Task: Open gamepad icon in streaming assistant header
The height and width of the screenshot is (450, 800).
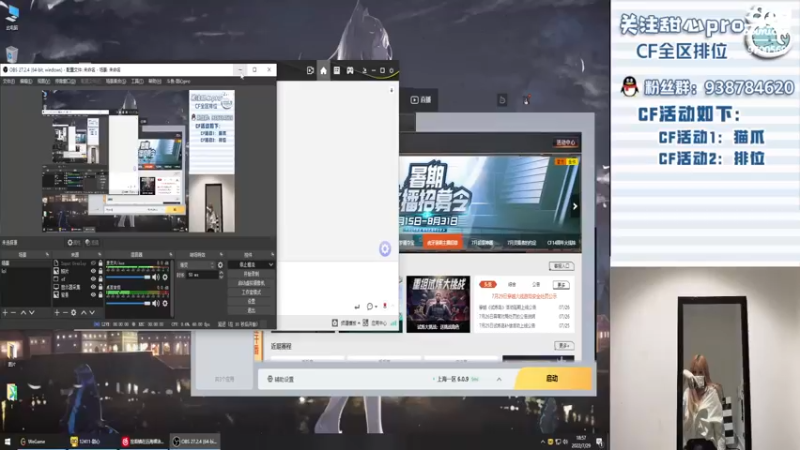Action: coord(350,70)
